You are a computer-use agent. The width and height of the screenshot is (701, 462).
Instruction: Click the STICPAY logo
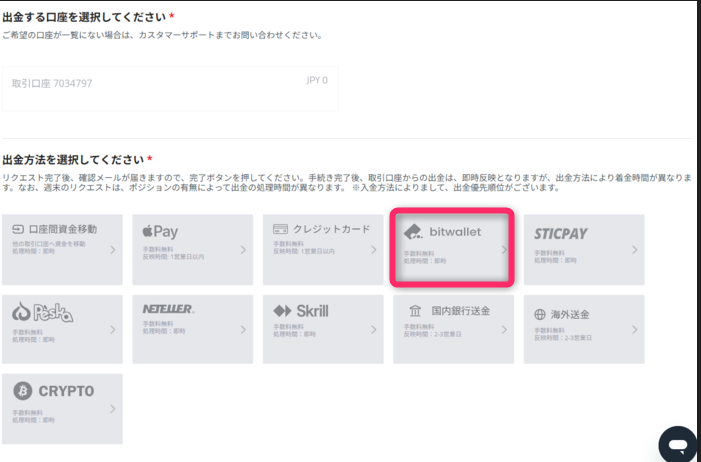[560, 233]
